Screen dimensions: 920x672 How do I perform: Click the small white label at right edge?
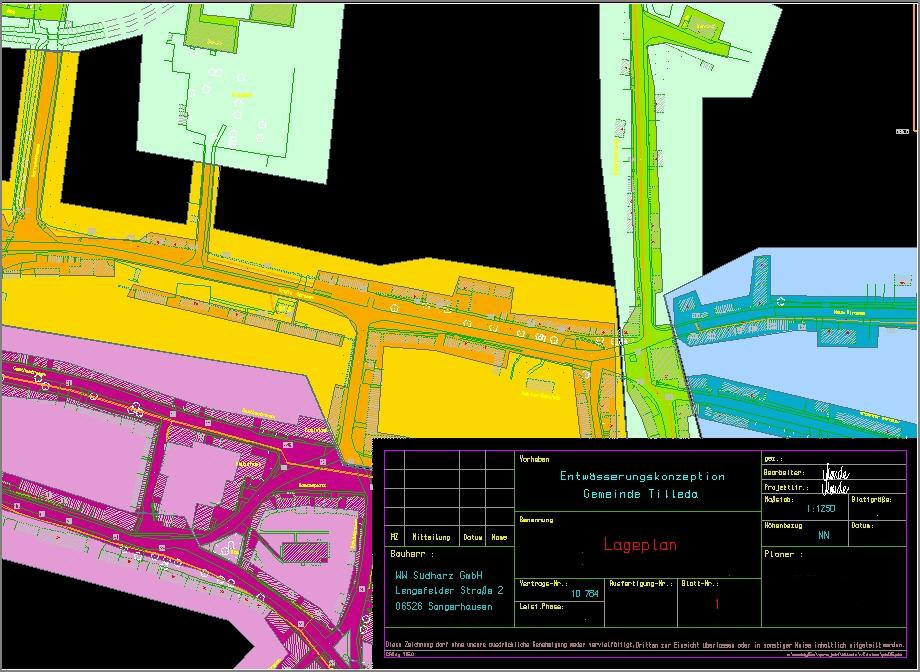point(902,130)
